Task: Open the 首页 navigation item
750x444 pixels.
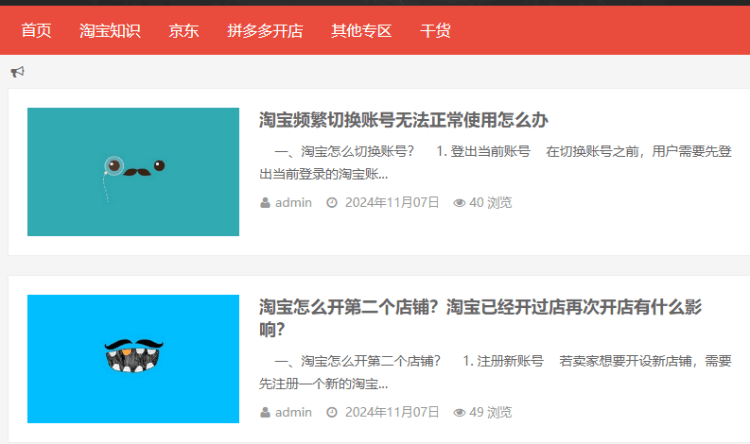Action: click(x=36, y=31)
